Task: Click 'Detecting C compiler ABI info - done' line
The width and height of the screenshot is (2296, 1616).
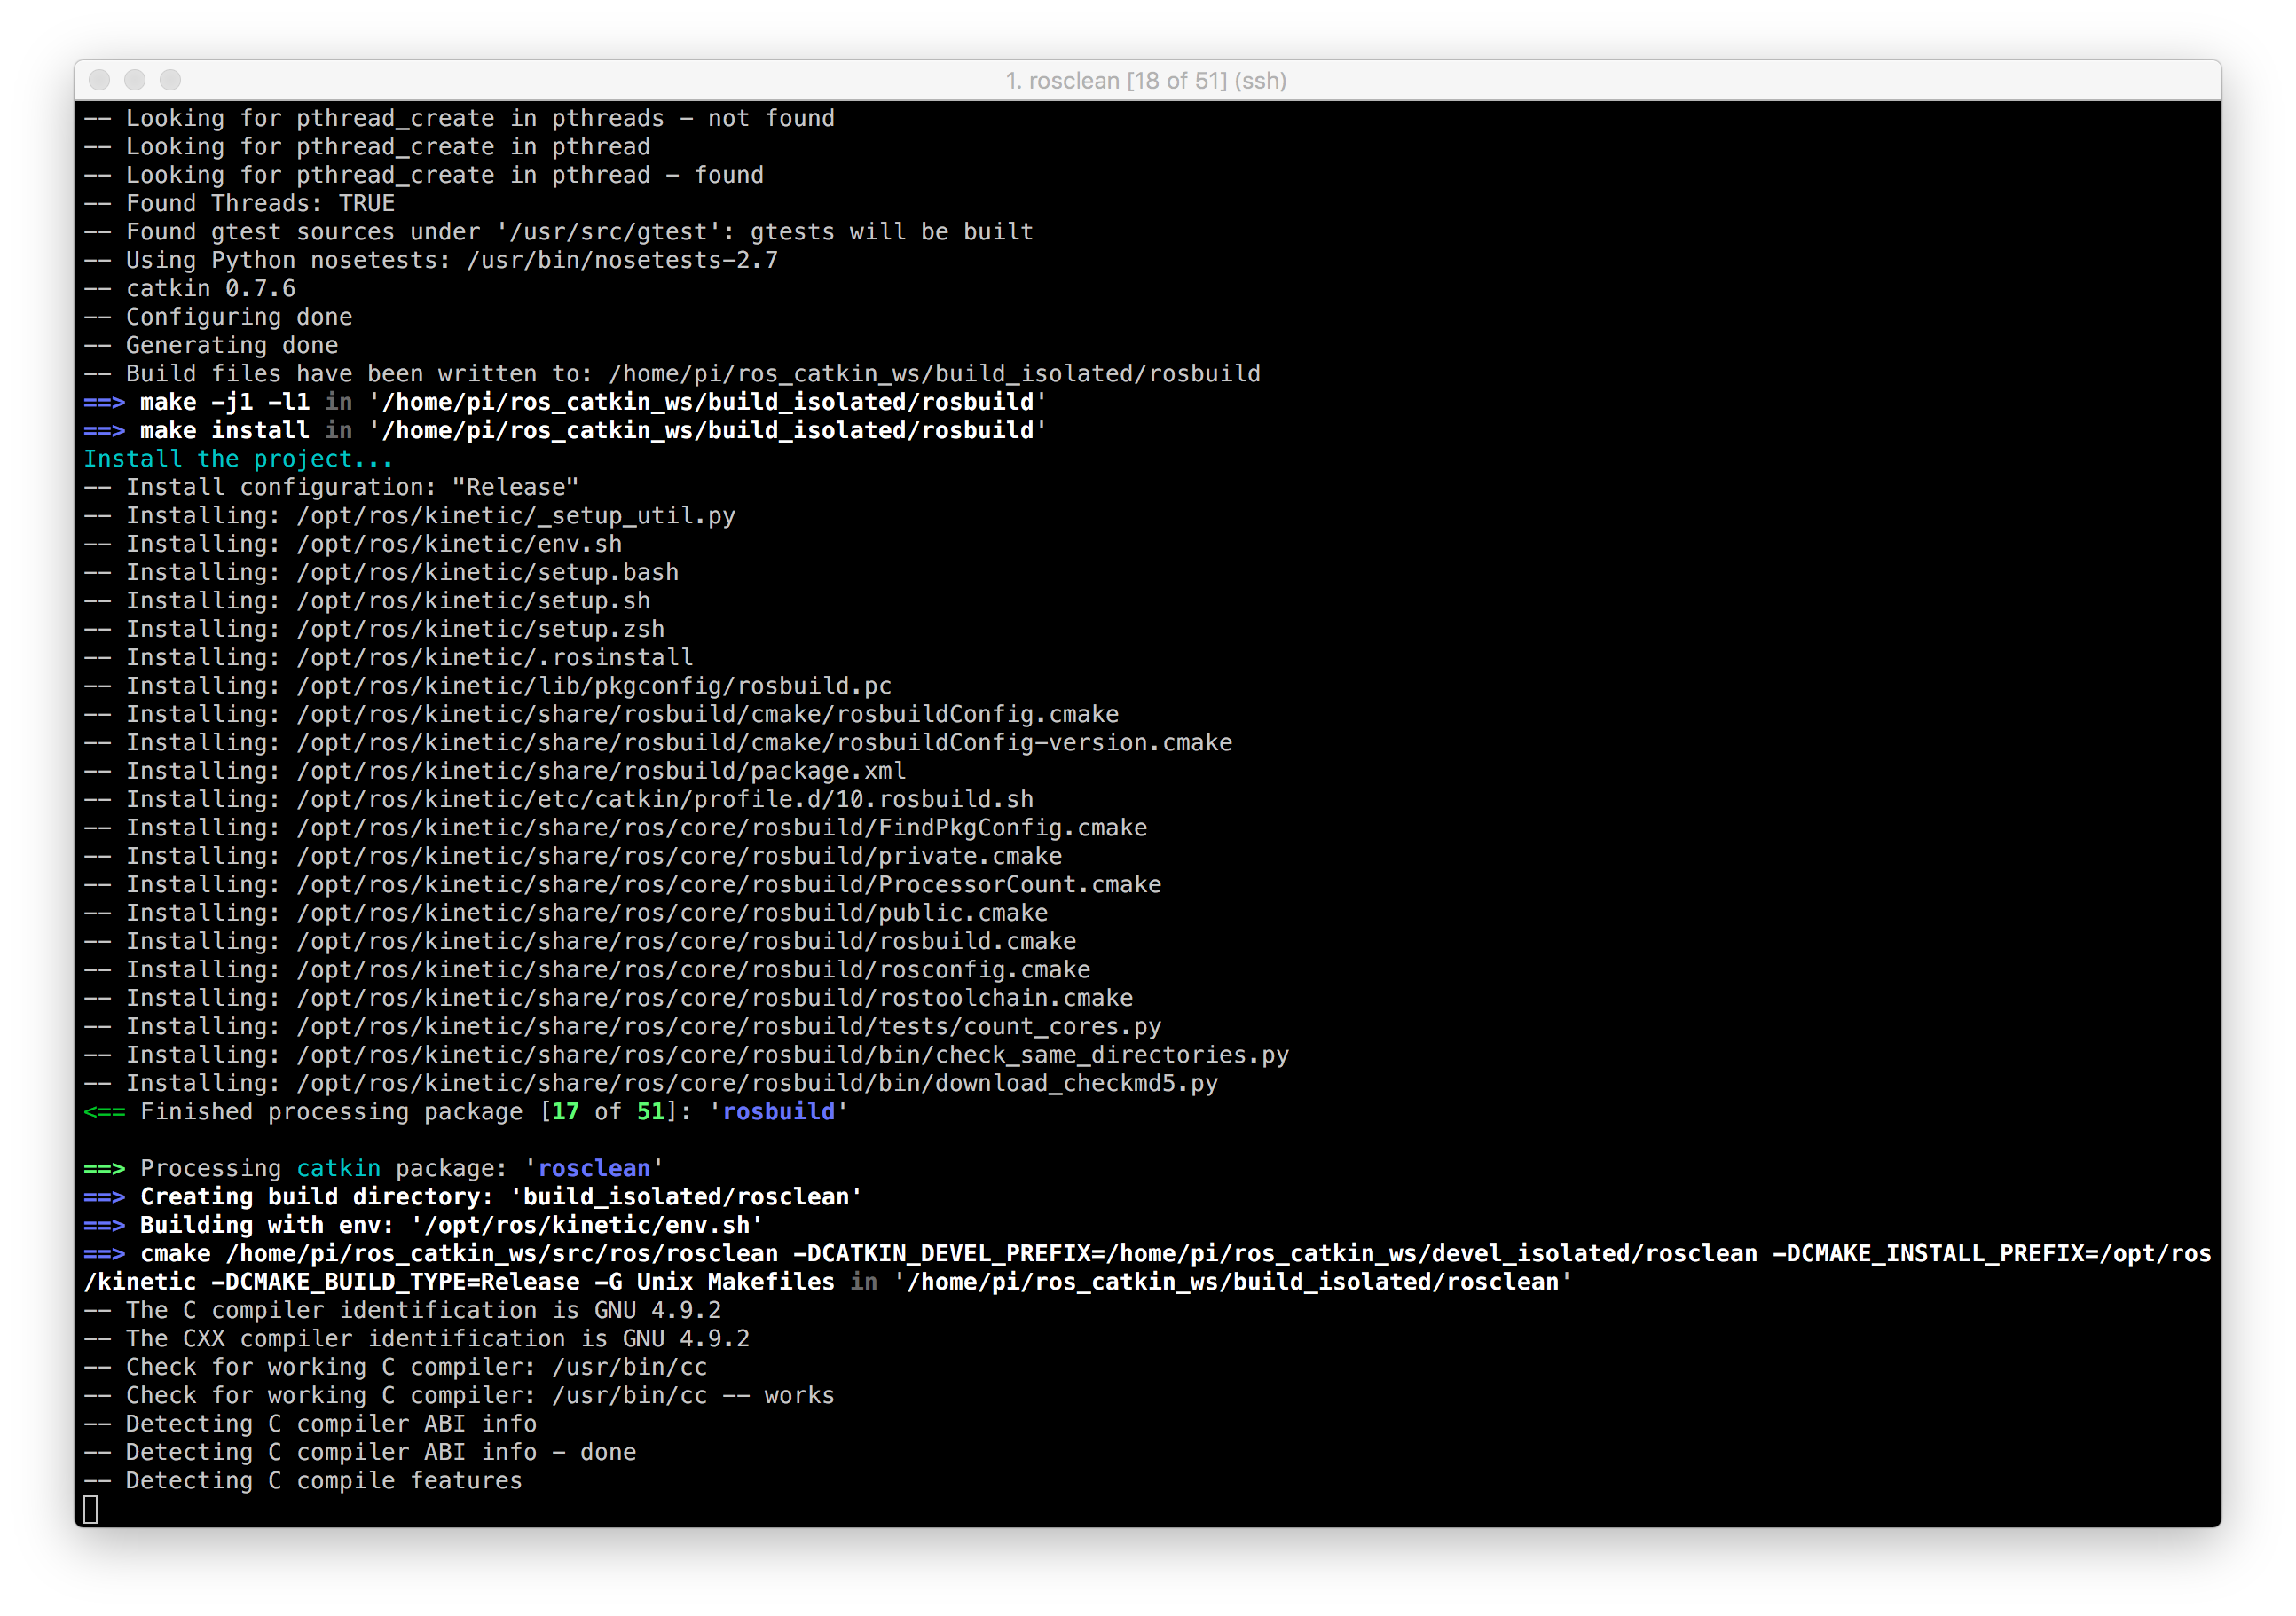Action: pyautogui.click(x=360, y=1452)
